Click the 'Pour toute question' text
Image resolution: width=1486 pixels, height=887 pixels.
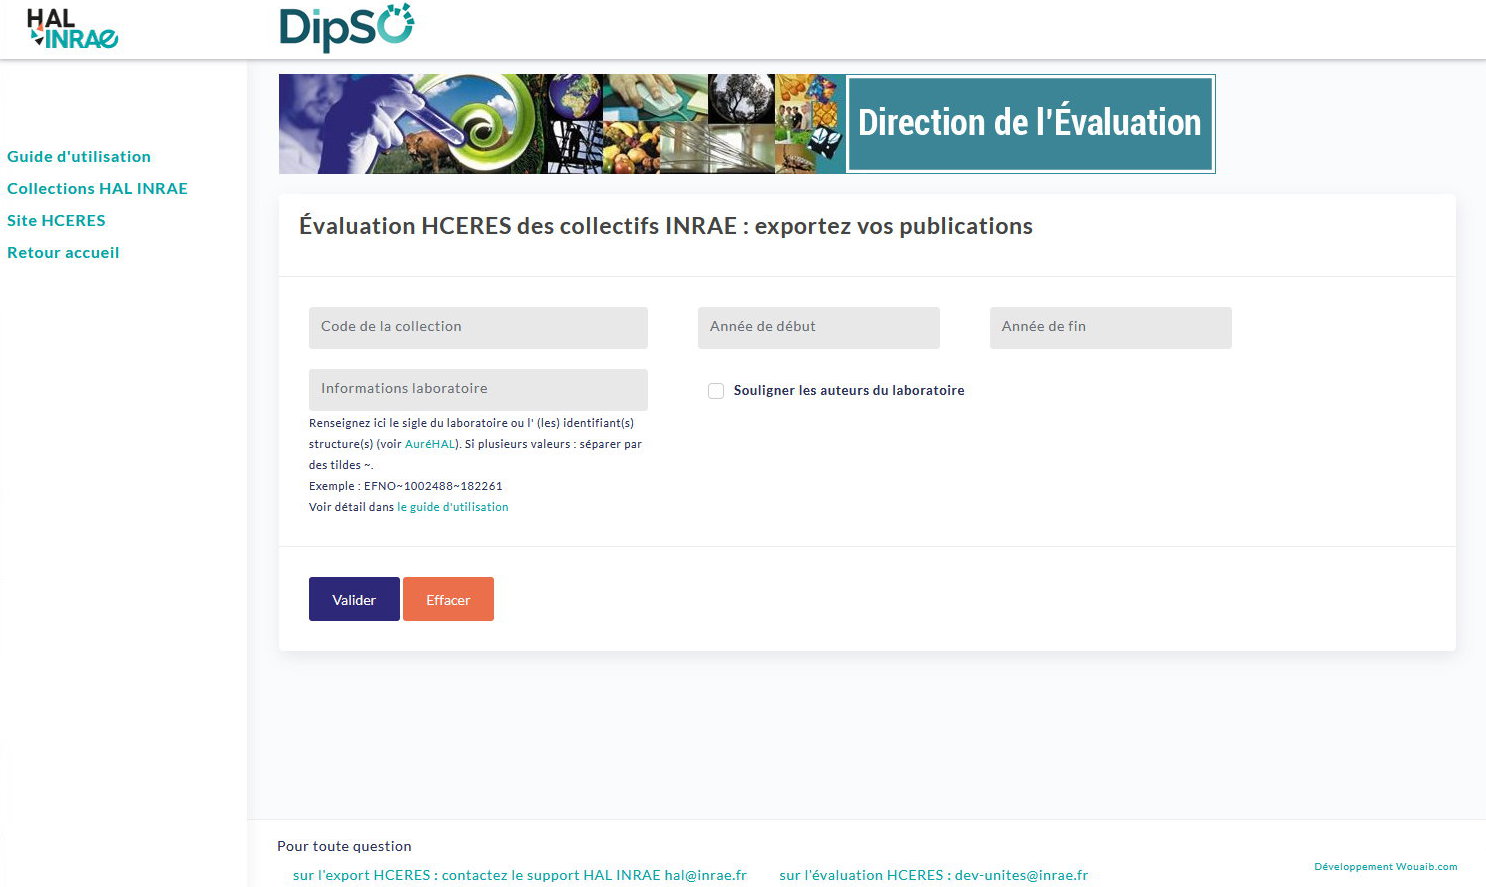click(344, 846)
